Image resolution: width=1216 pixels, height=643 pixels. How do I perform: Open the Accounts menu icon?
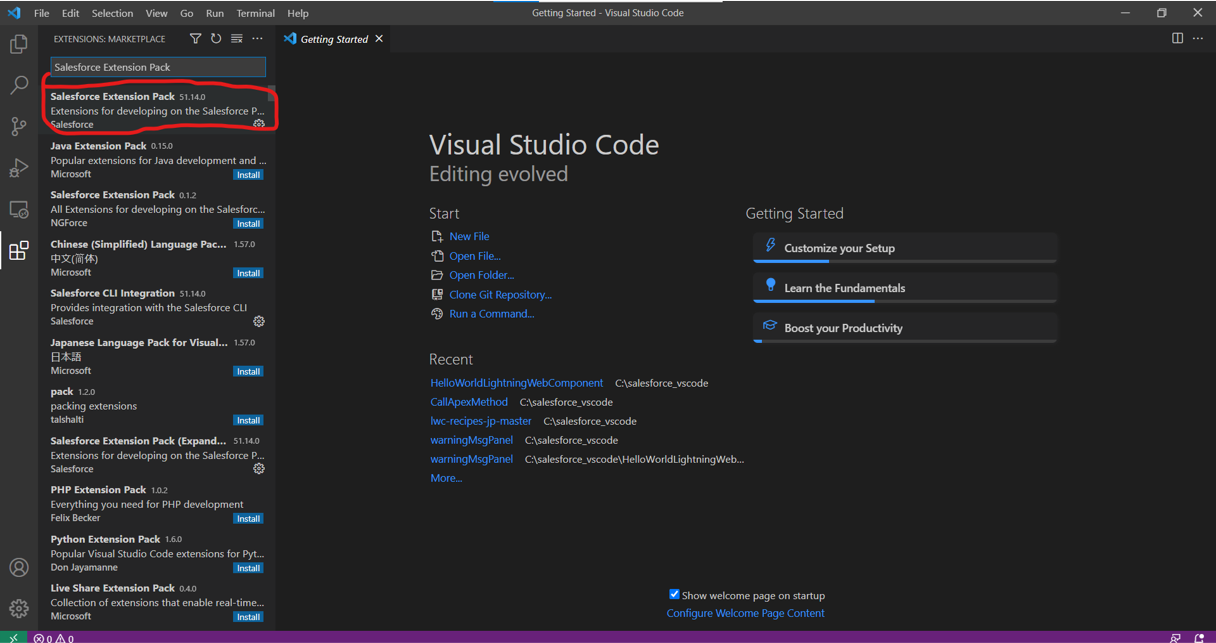pyautogui.click(x=19, y=567)
